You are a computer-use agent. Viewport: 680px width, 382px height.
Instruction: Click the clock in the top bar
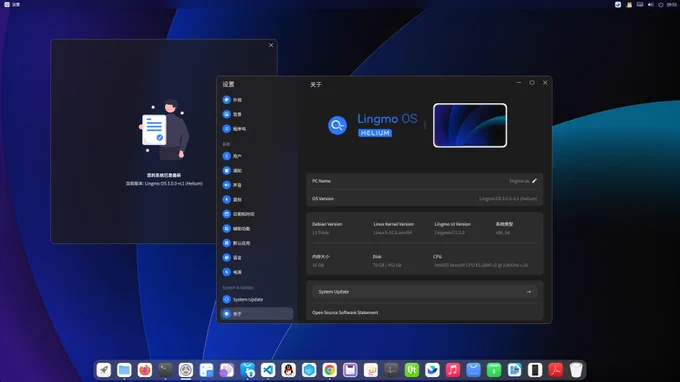pyautogui.click(x=672, y=4)
